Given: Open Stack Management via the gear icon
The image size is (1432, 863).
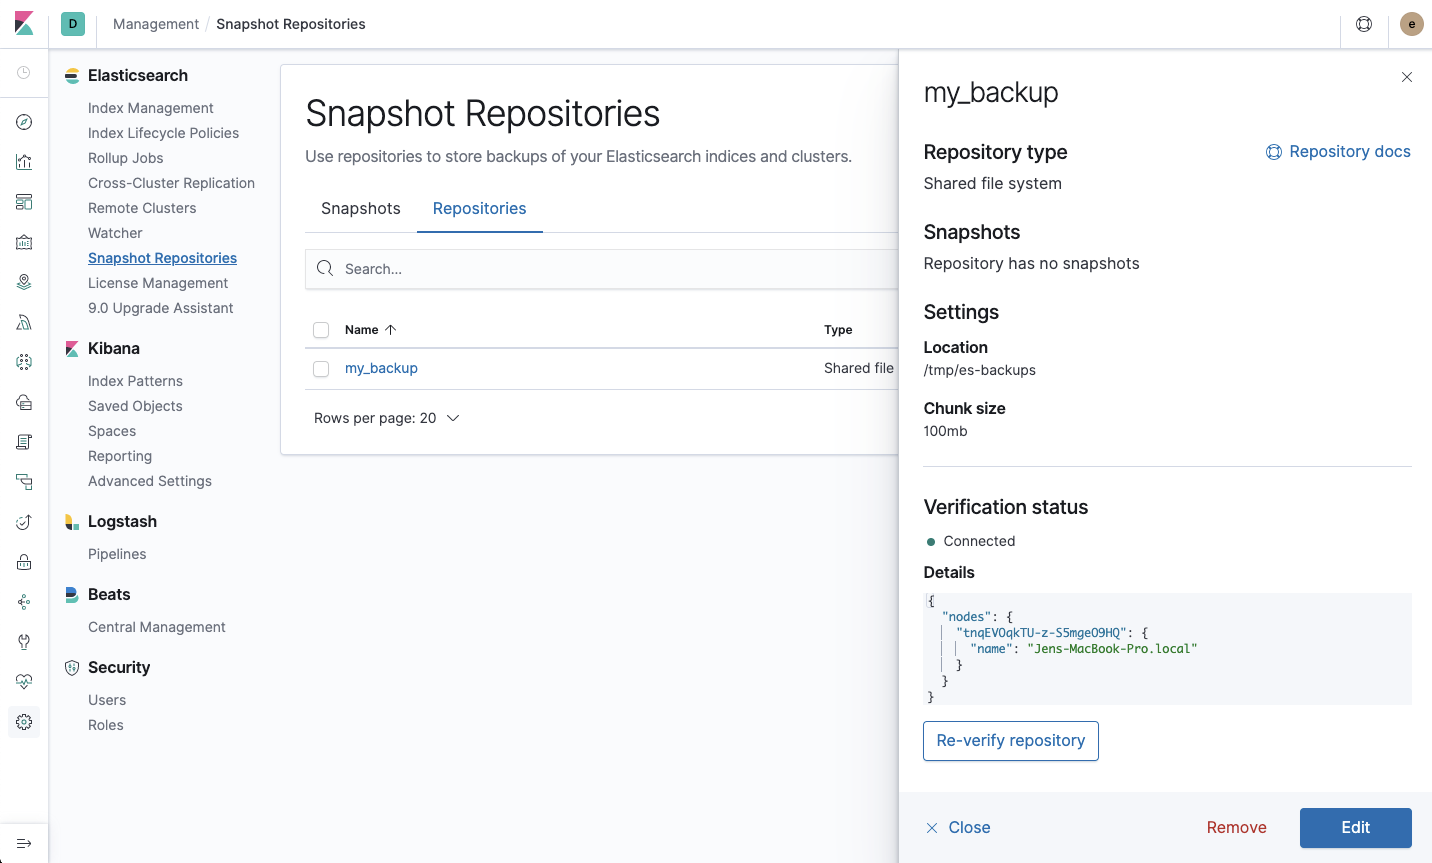Looking at the screenshot, I should point(24,721).
